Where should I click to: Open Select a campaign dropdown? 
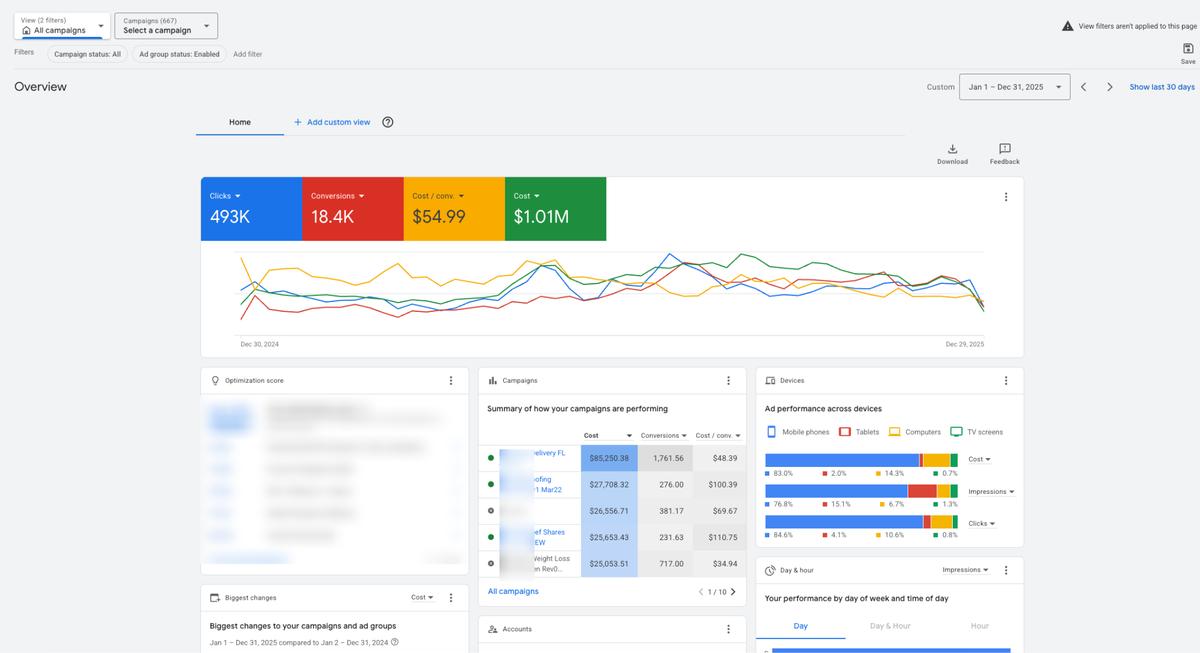166,26
